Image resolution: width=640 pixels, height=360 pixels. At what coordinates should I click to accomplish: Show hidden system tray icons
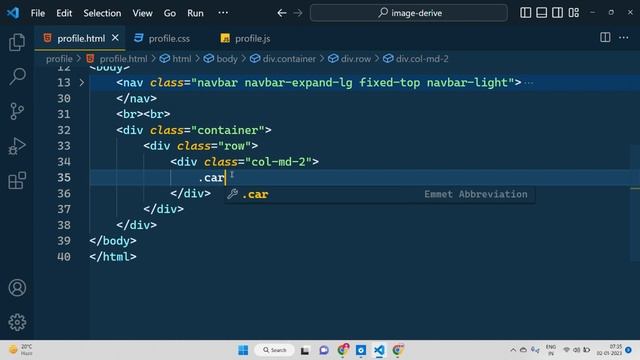click(513, 350)
